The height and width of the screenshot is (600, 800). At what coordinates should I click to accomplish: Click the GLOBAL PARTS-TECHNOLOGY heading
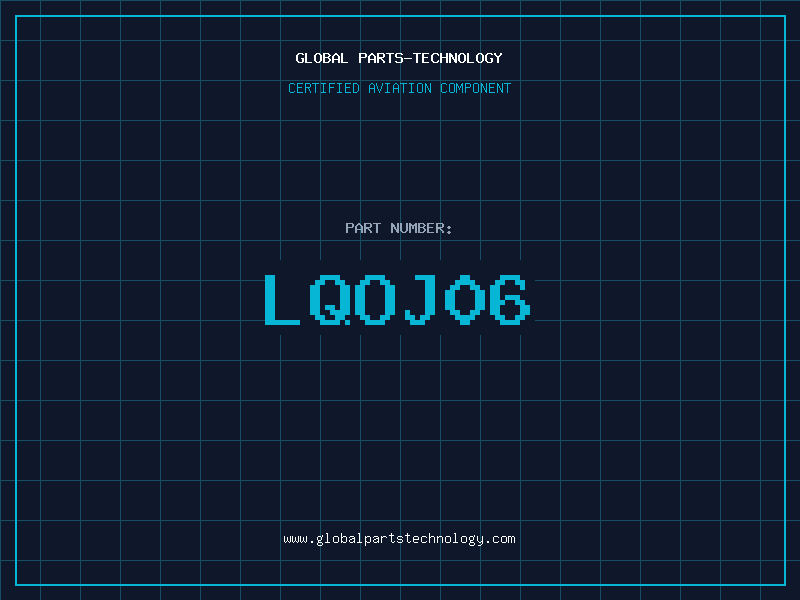(x=399, y=58)
